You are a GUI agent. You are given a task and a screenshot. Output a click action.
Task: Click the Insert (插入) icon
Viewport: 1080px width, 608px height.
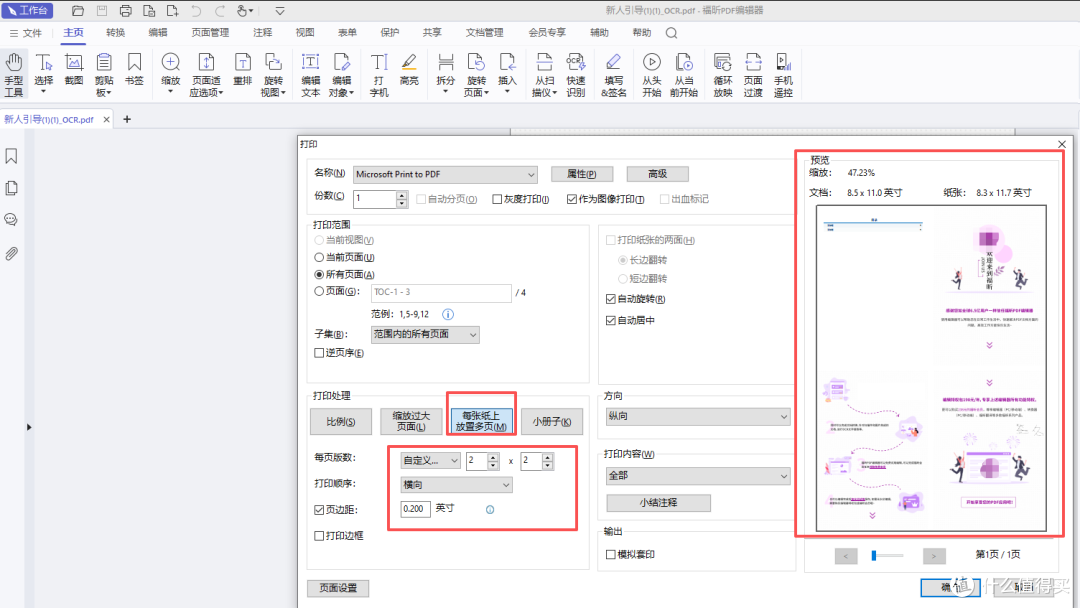(x=507, y=74)
